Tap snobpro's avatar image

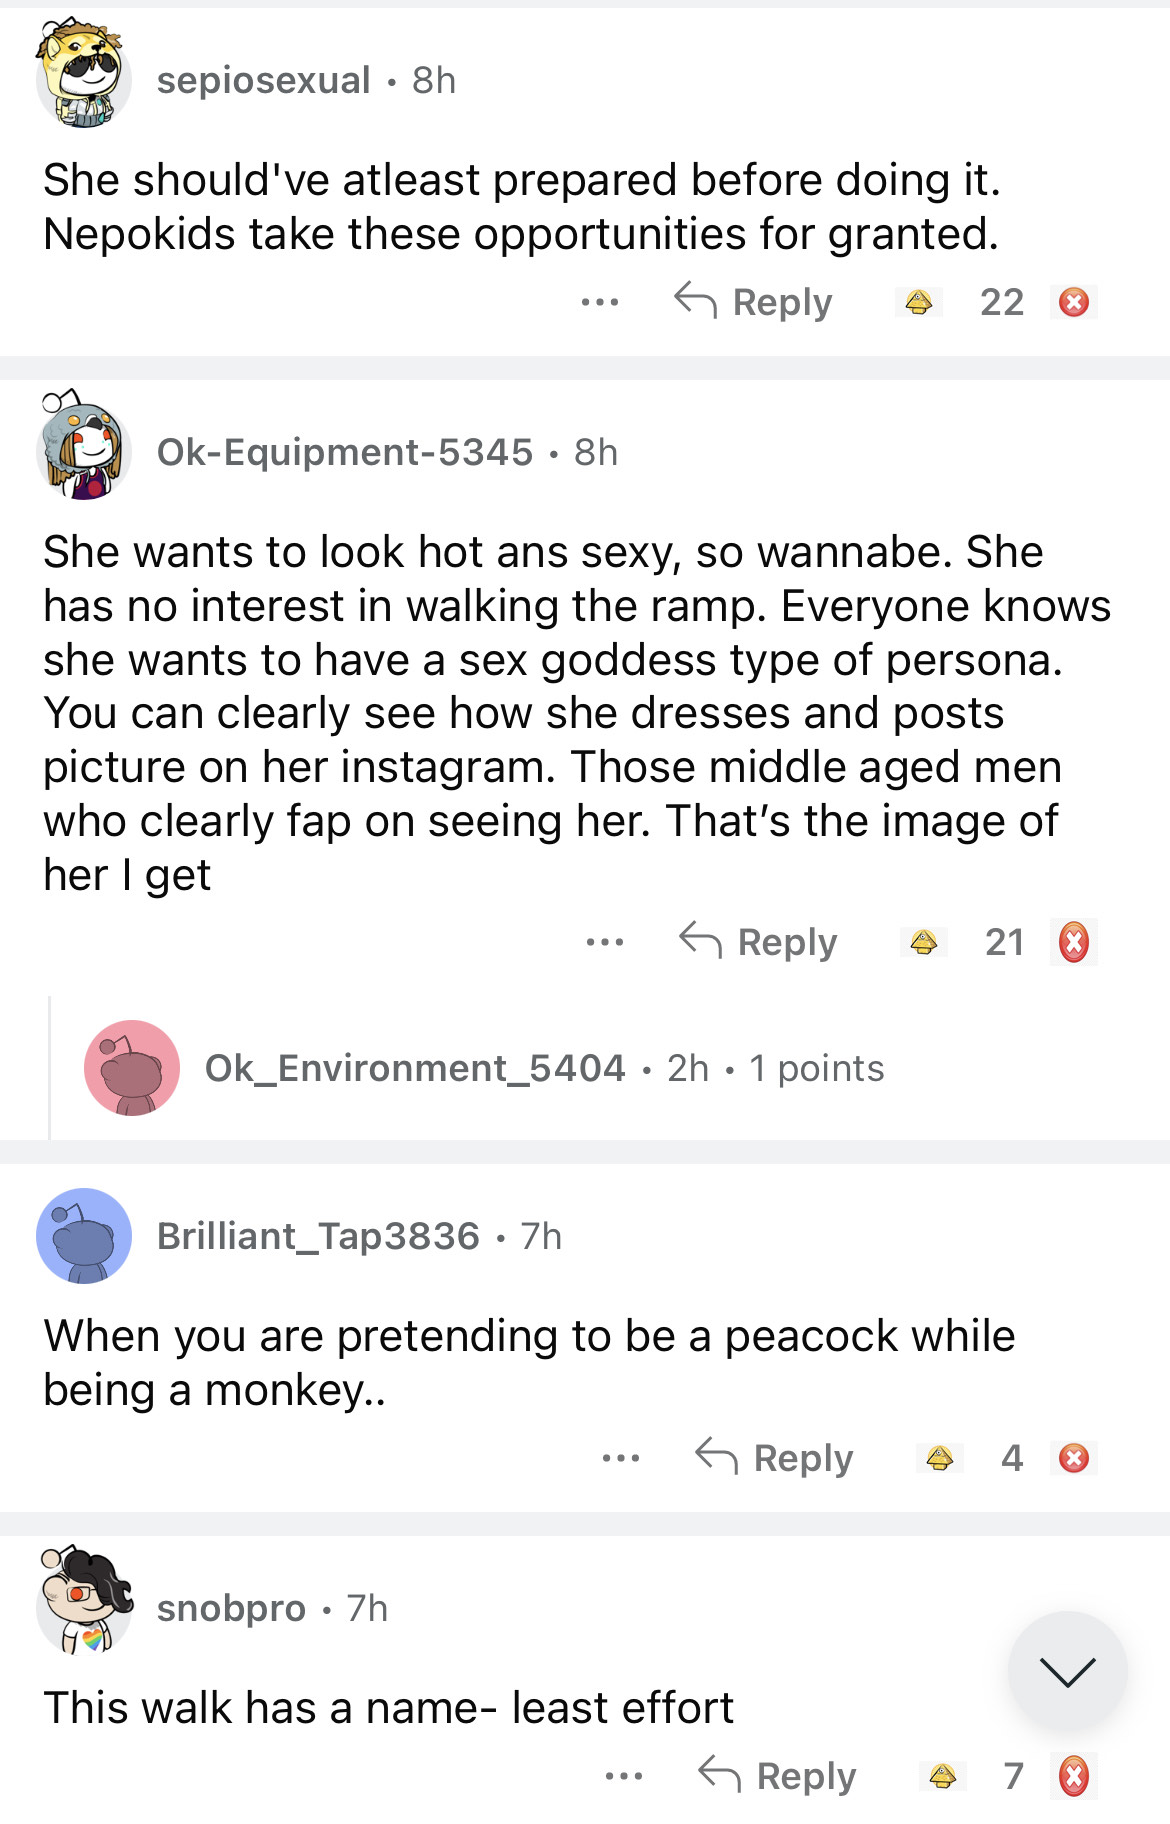point(84,1600)
